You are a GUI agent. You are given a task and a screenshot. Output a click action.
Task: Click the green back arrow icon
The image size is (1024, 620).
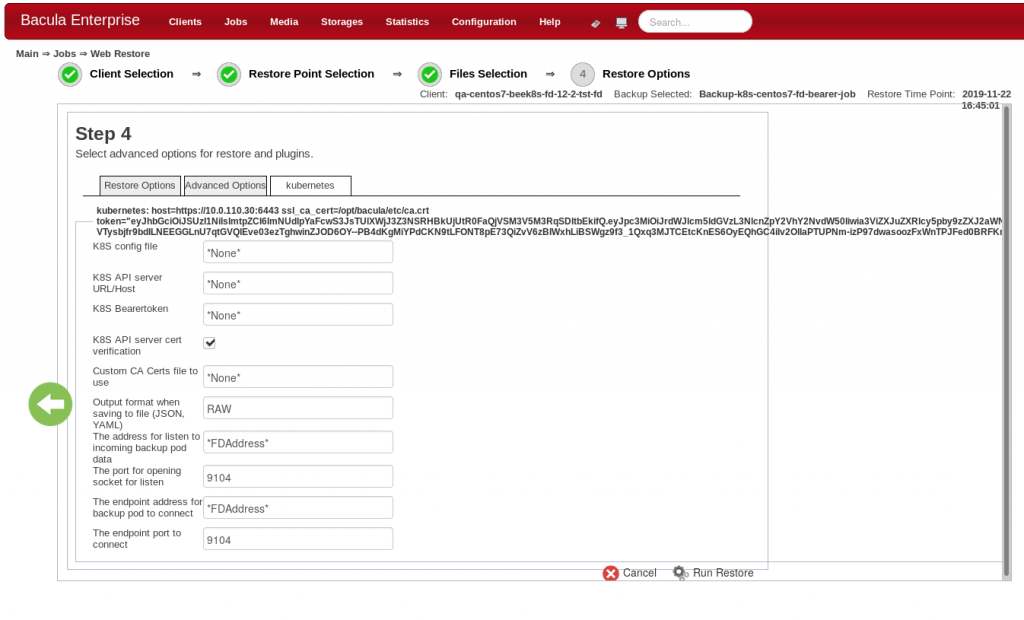50,404
